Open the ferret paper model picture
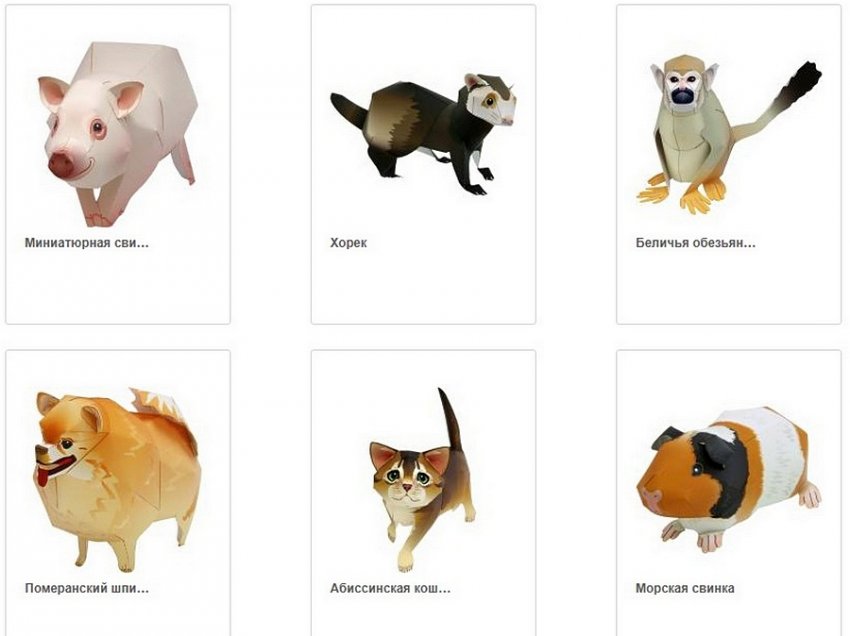The height and width of the screenshot is (636, 850). click(423, 134)
